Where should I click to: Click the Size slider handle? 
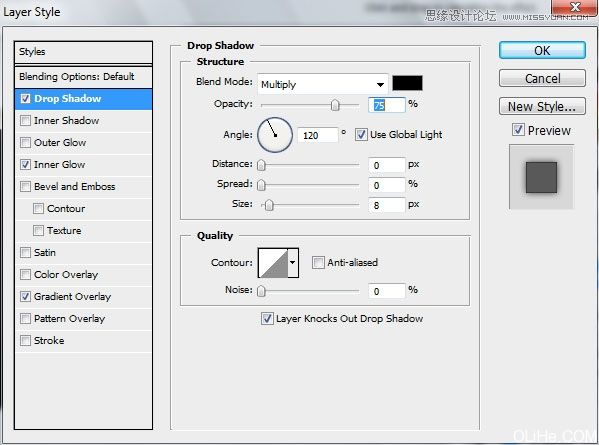tap(269, 205)
